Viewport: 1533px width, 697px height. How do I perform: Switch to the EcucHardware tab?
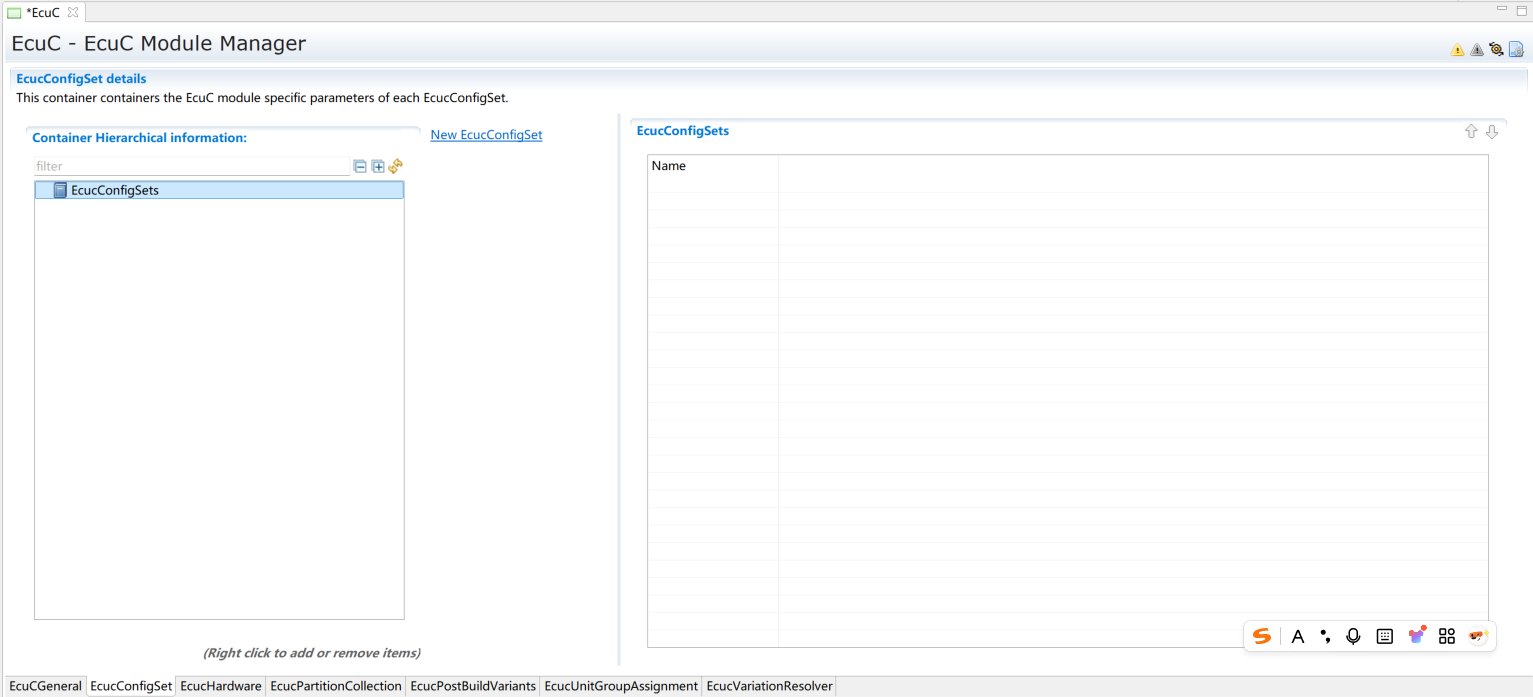pos(221,686)
